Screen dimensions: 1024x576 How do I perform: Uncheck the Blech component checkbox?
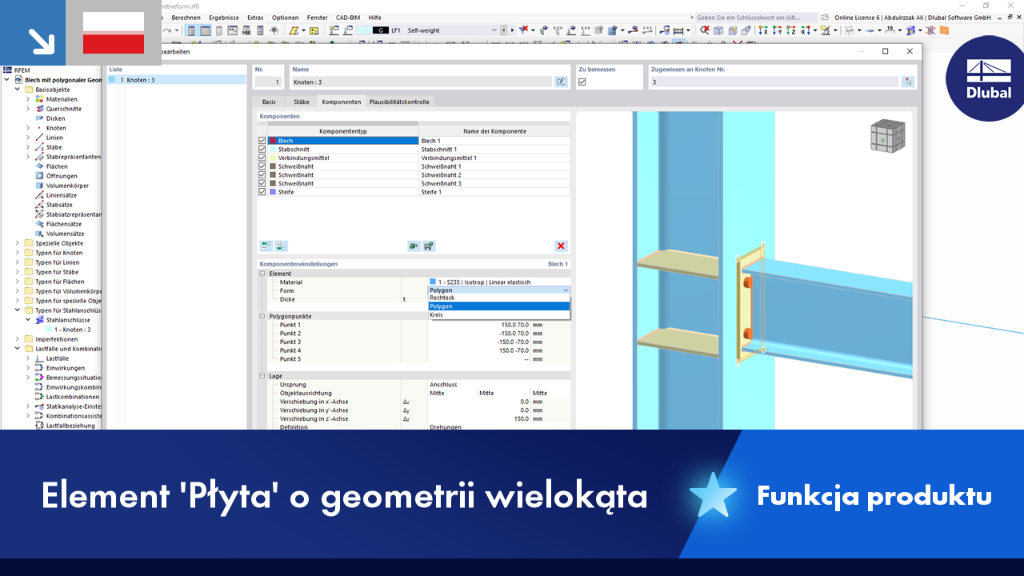(x=263, y=140)
